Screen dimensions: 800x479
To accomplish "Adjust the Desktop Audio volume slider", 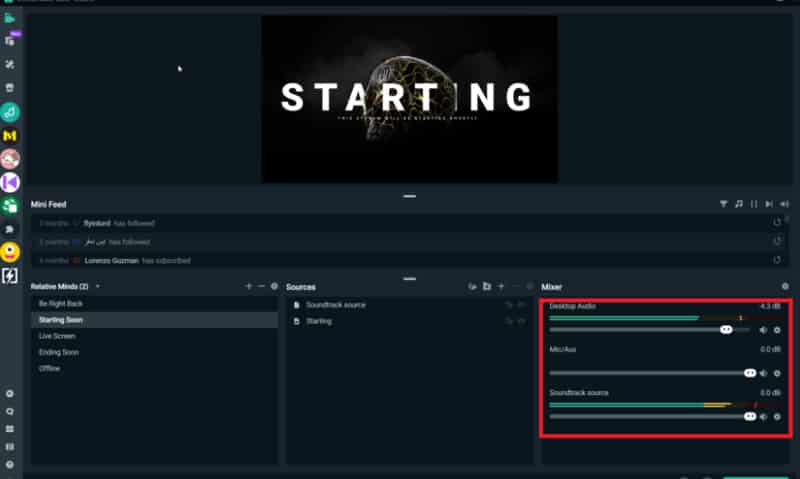I will pos(649,330).
